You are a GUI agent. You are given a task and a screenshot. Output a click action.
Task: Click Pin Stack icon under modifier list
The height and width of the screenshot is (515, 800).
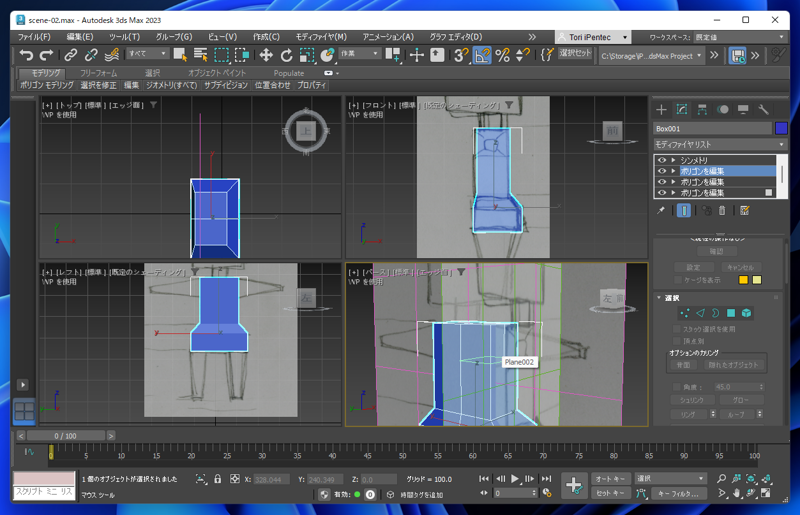coord(661,210)
